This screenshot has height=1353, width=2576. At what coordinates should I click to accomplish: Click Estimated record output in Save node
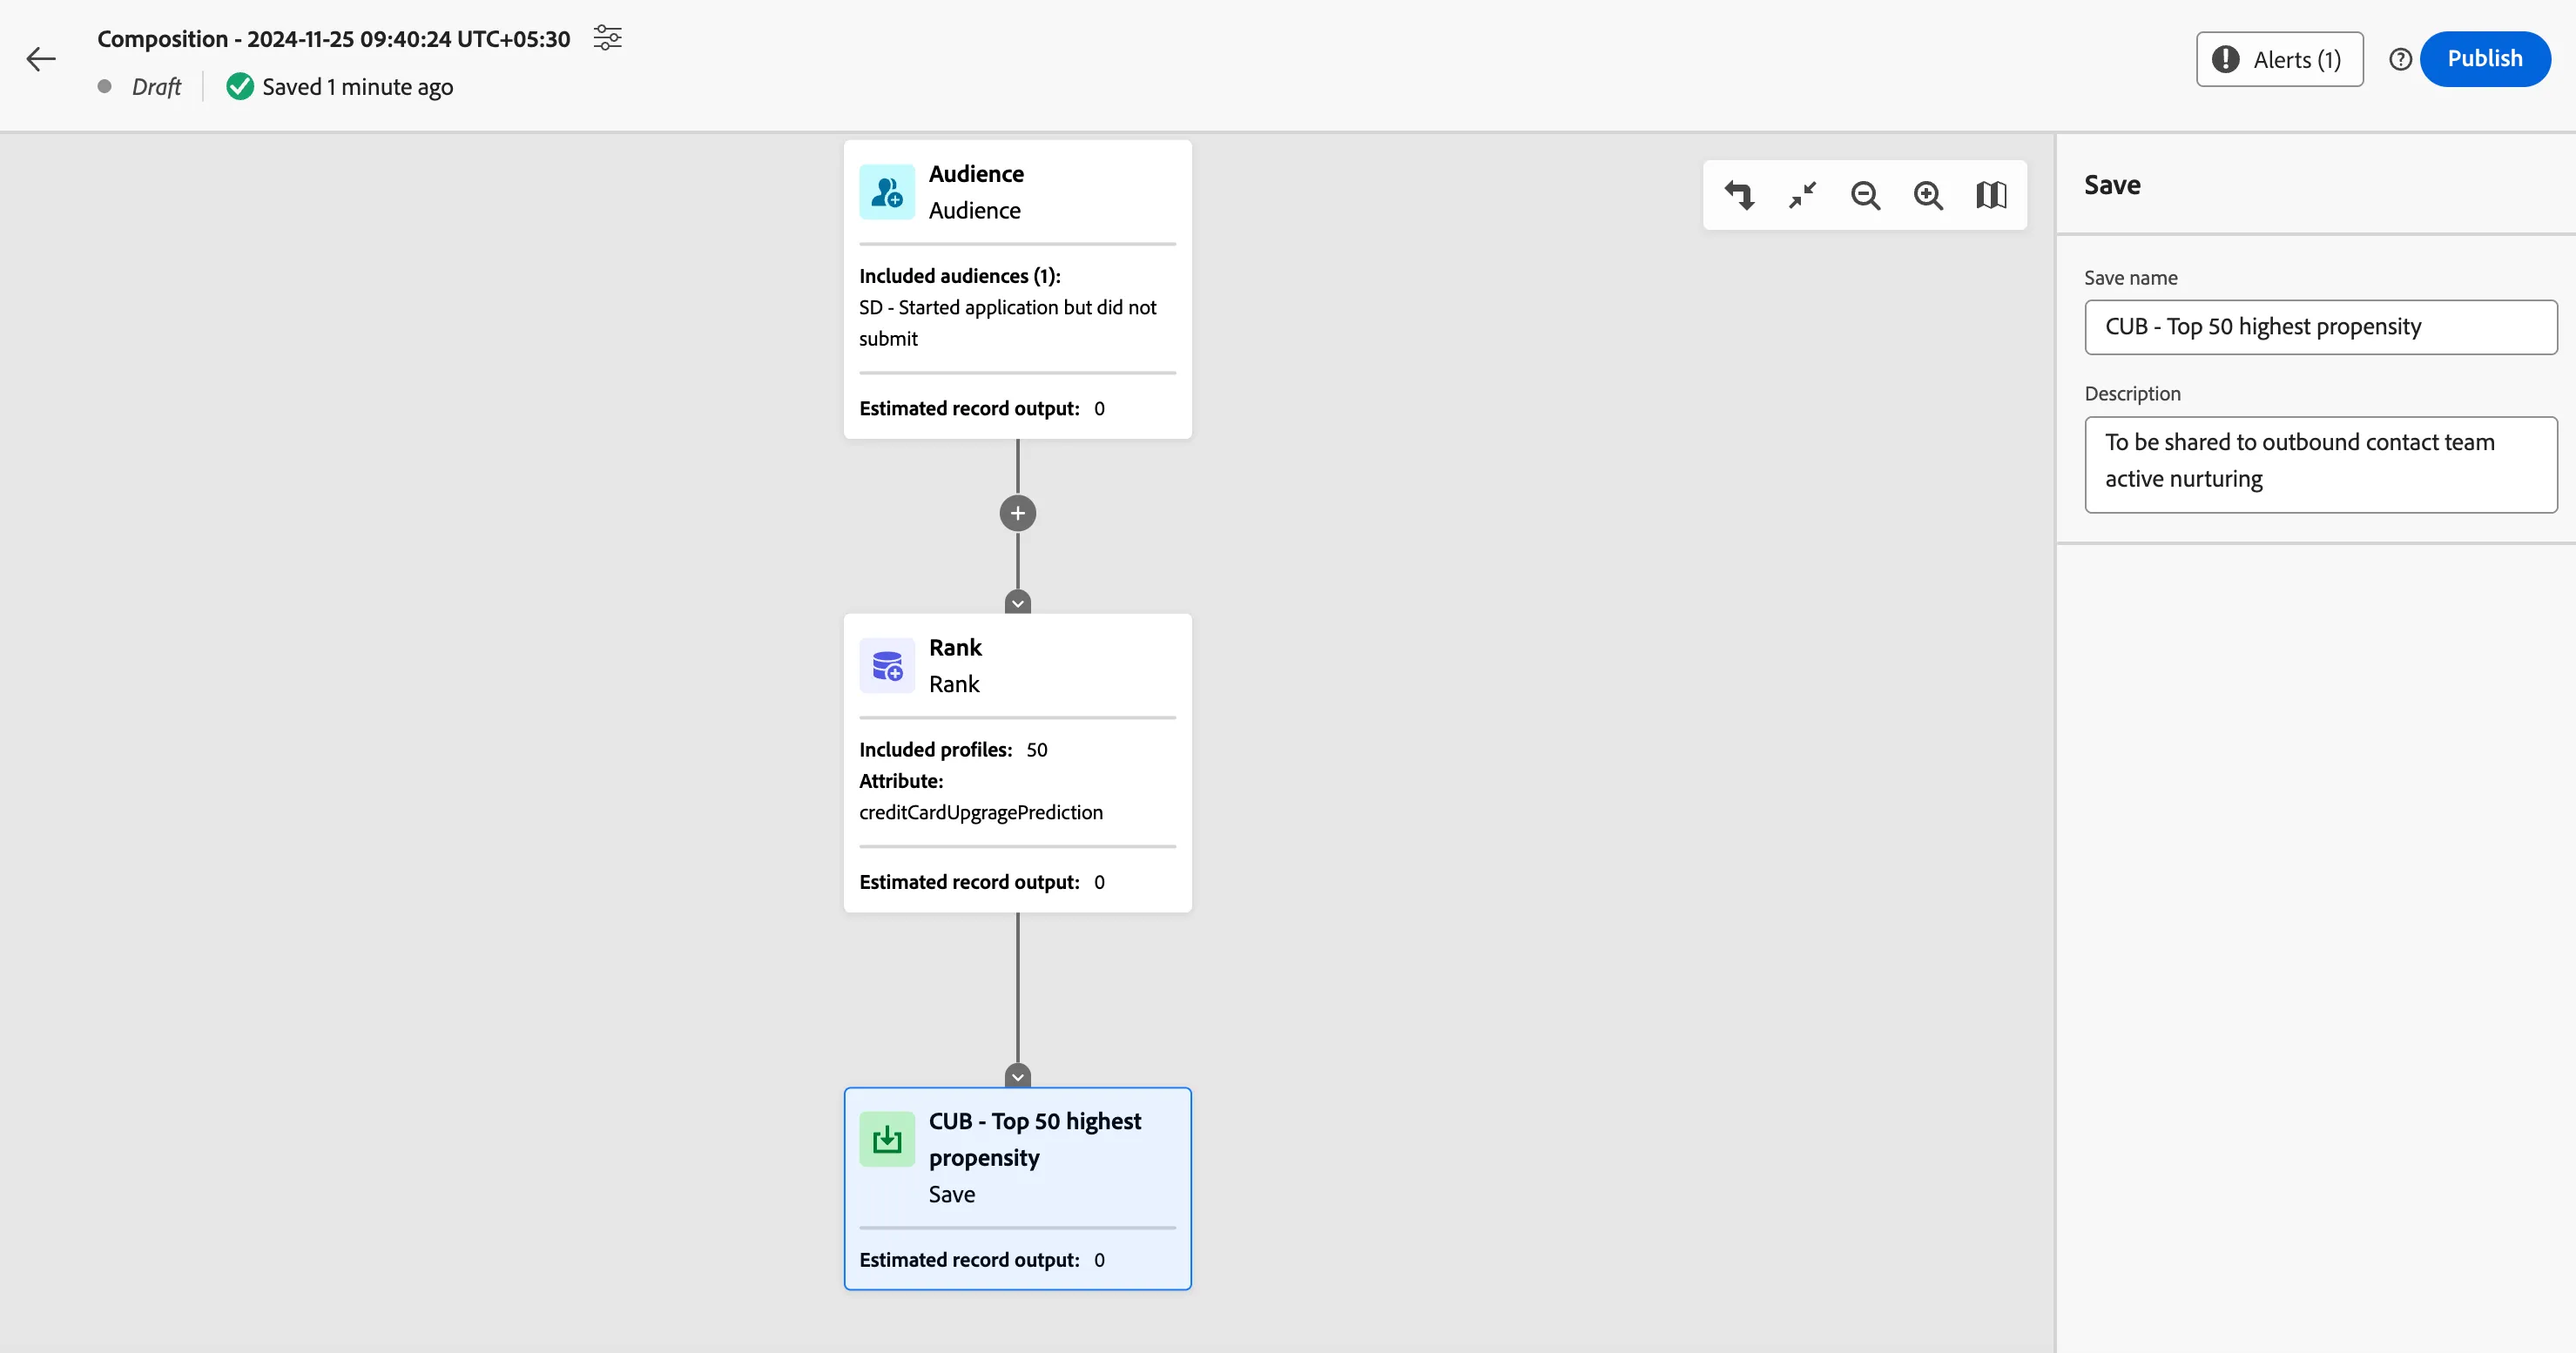tap(982, 1261)
